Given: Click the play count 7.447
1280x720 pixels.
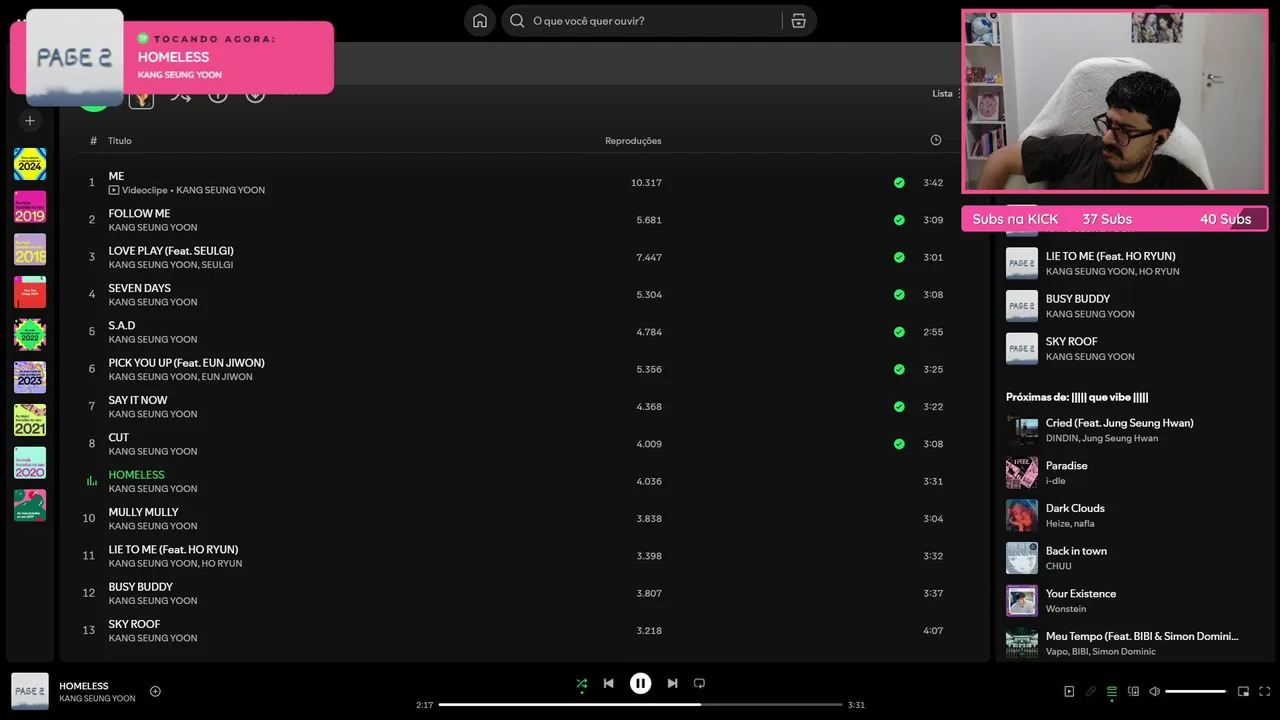Looking at the screenshot, I should [x=647, y=257].
